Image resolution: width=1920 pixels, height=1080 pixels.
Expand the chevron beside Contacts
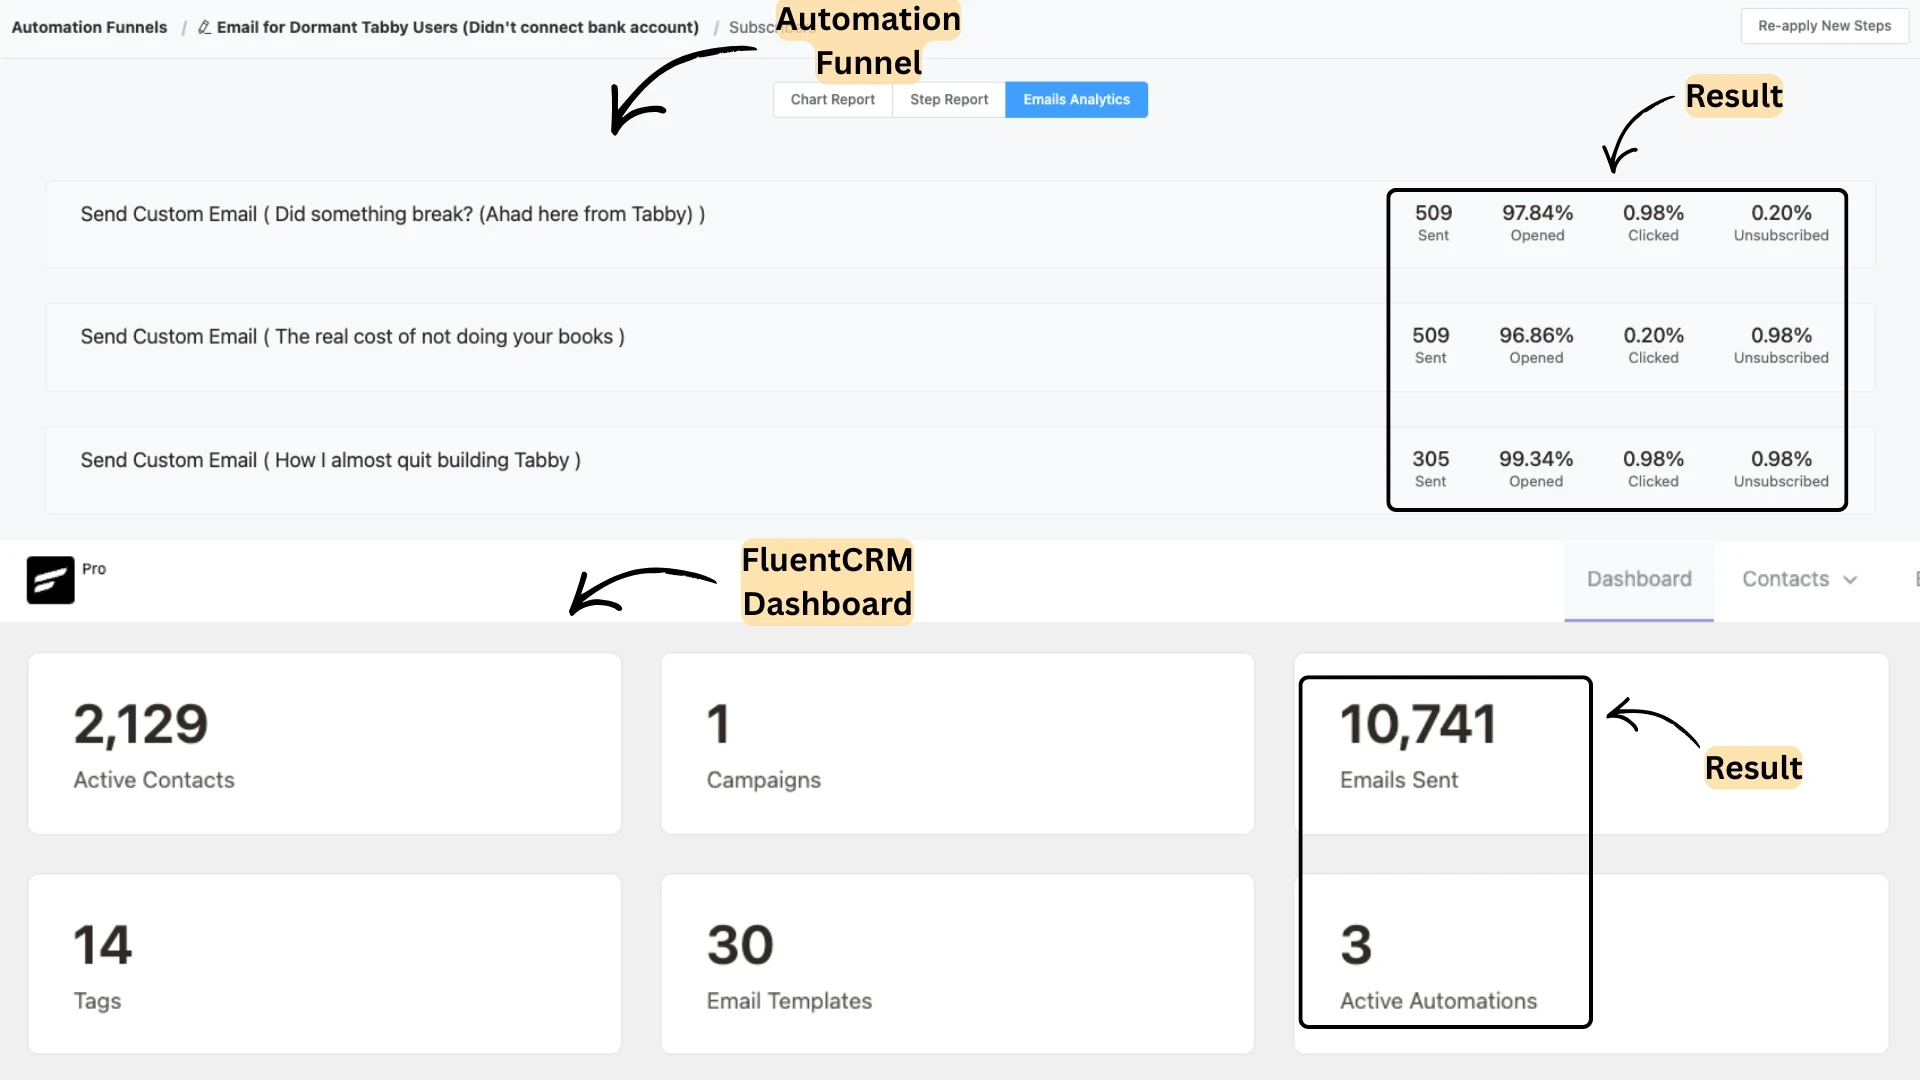pyautogui.click(x=1849, y=579)
